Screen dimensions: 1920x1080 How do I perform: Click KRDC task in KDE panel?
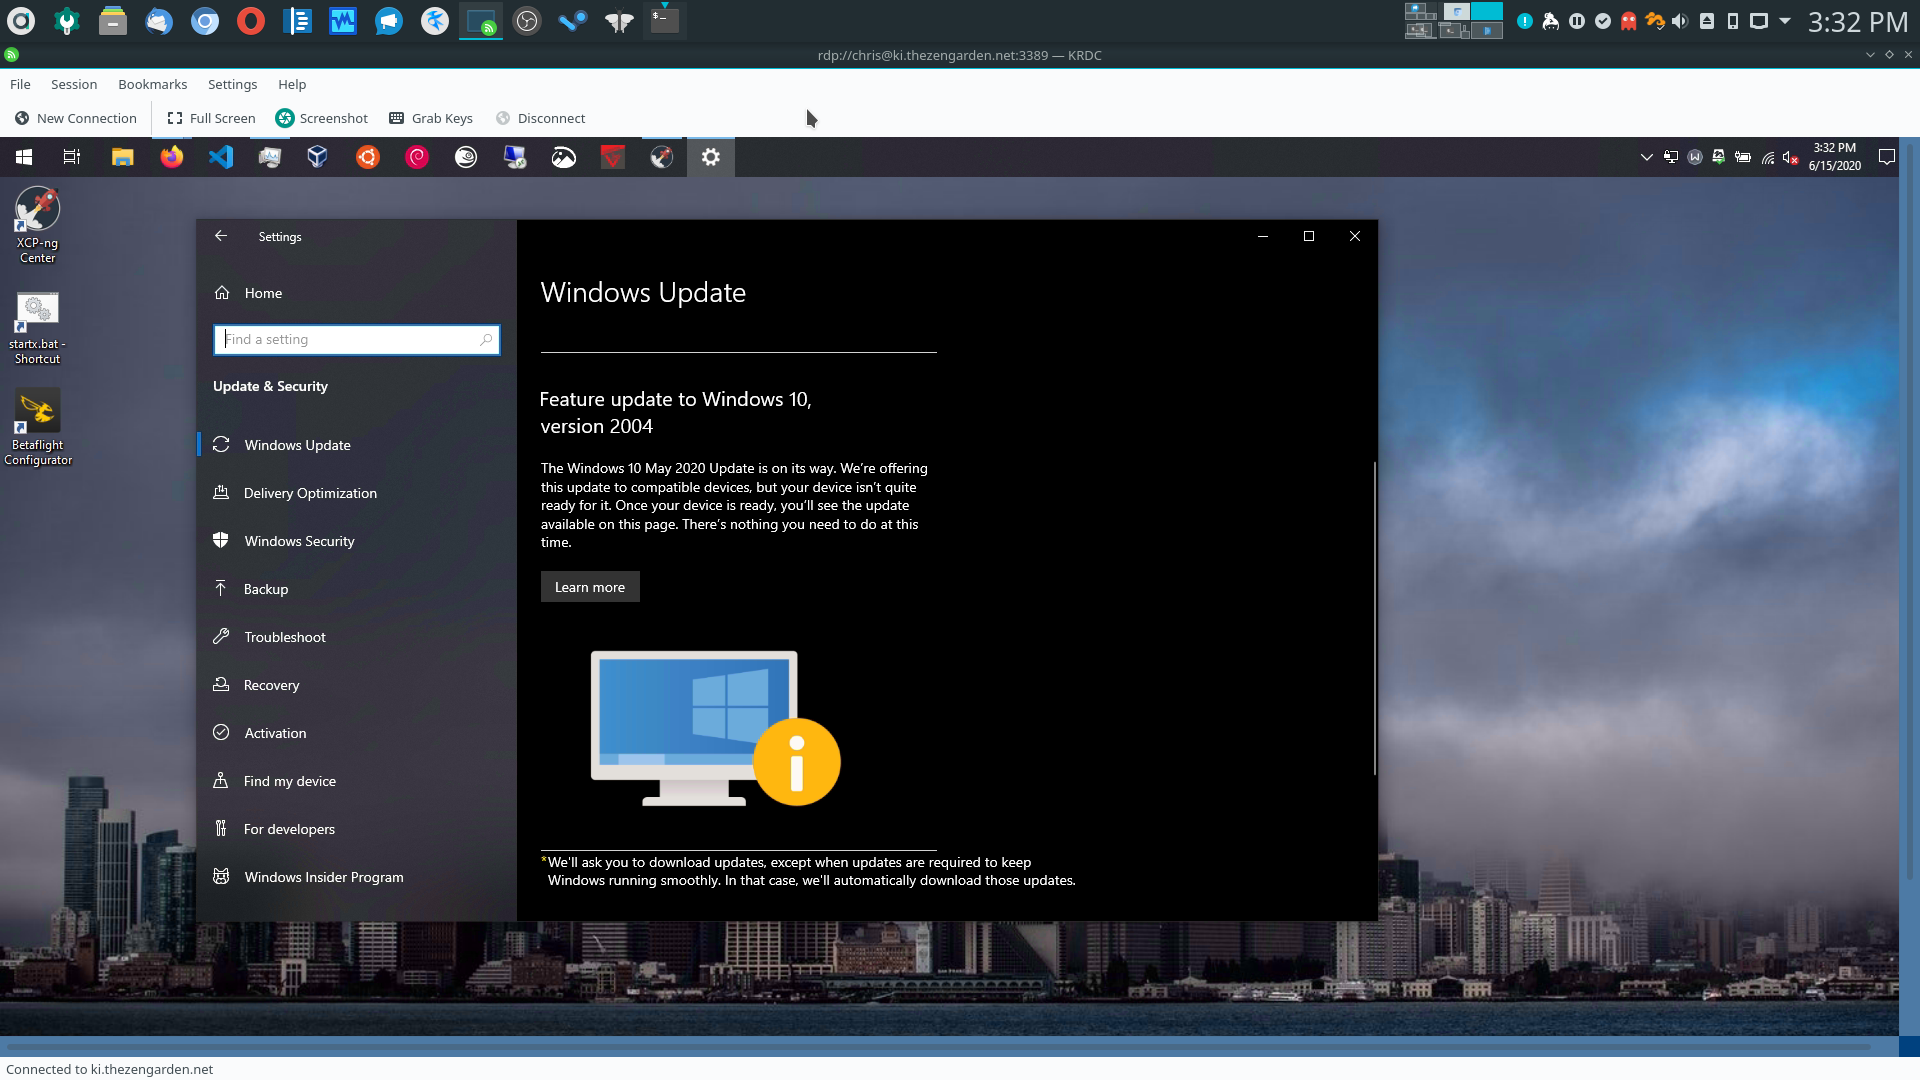[481, 20]
